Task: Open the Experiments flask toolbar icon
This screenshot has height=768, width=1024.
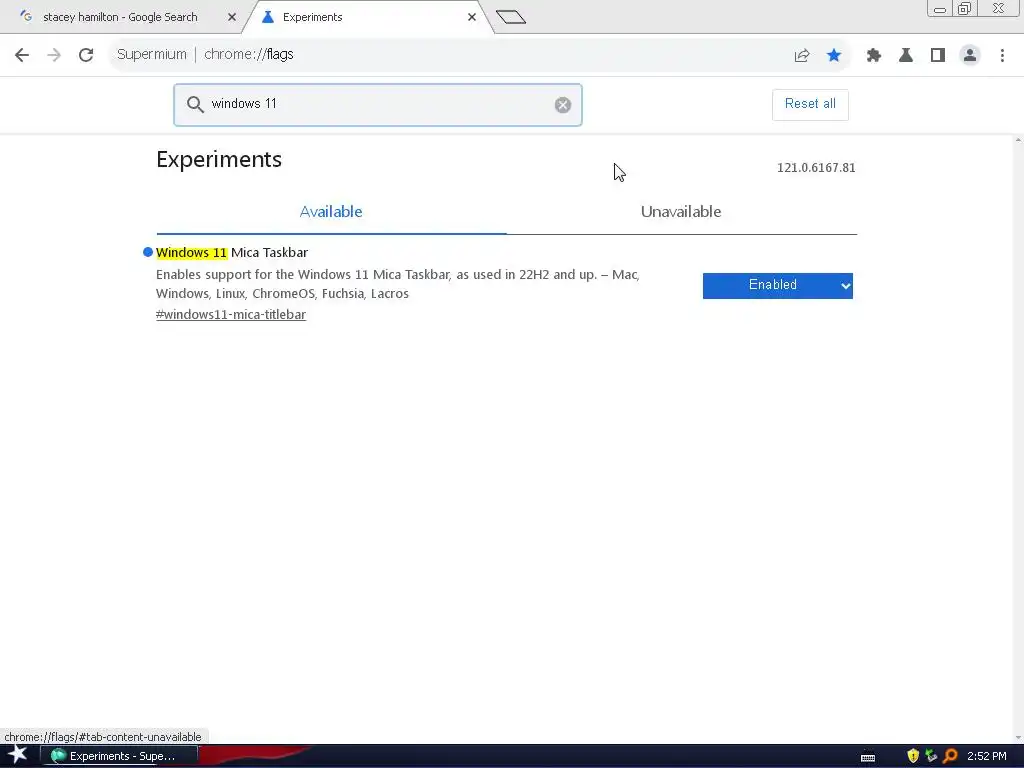Action: click(x=906, y=56)
